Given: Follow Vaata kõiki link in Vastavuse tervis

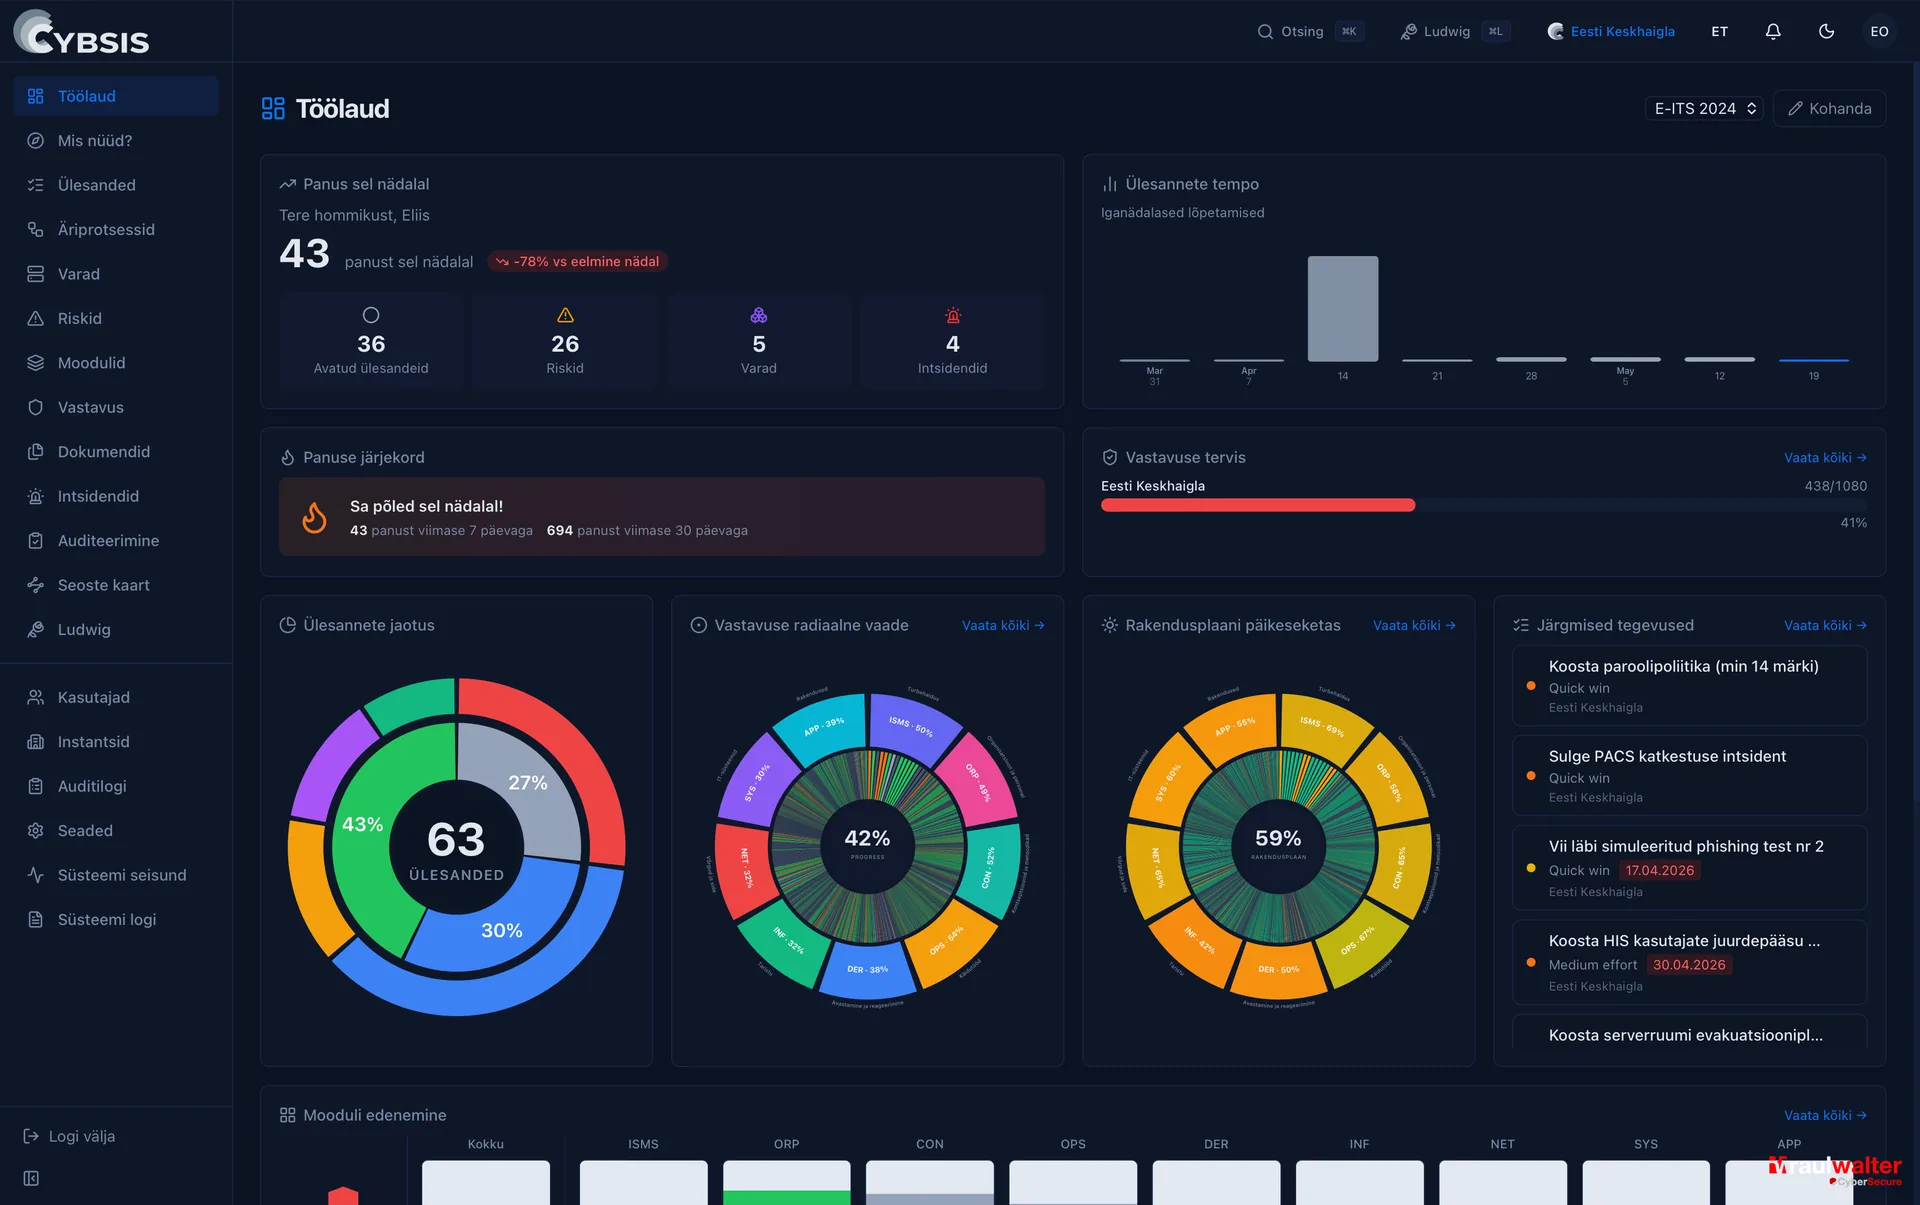Looking at the screenshot, I should pyautogui.click(x=1825, y=457).
